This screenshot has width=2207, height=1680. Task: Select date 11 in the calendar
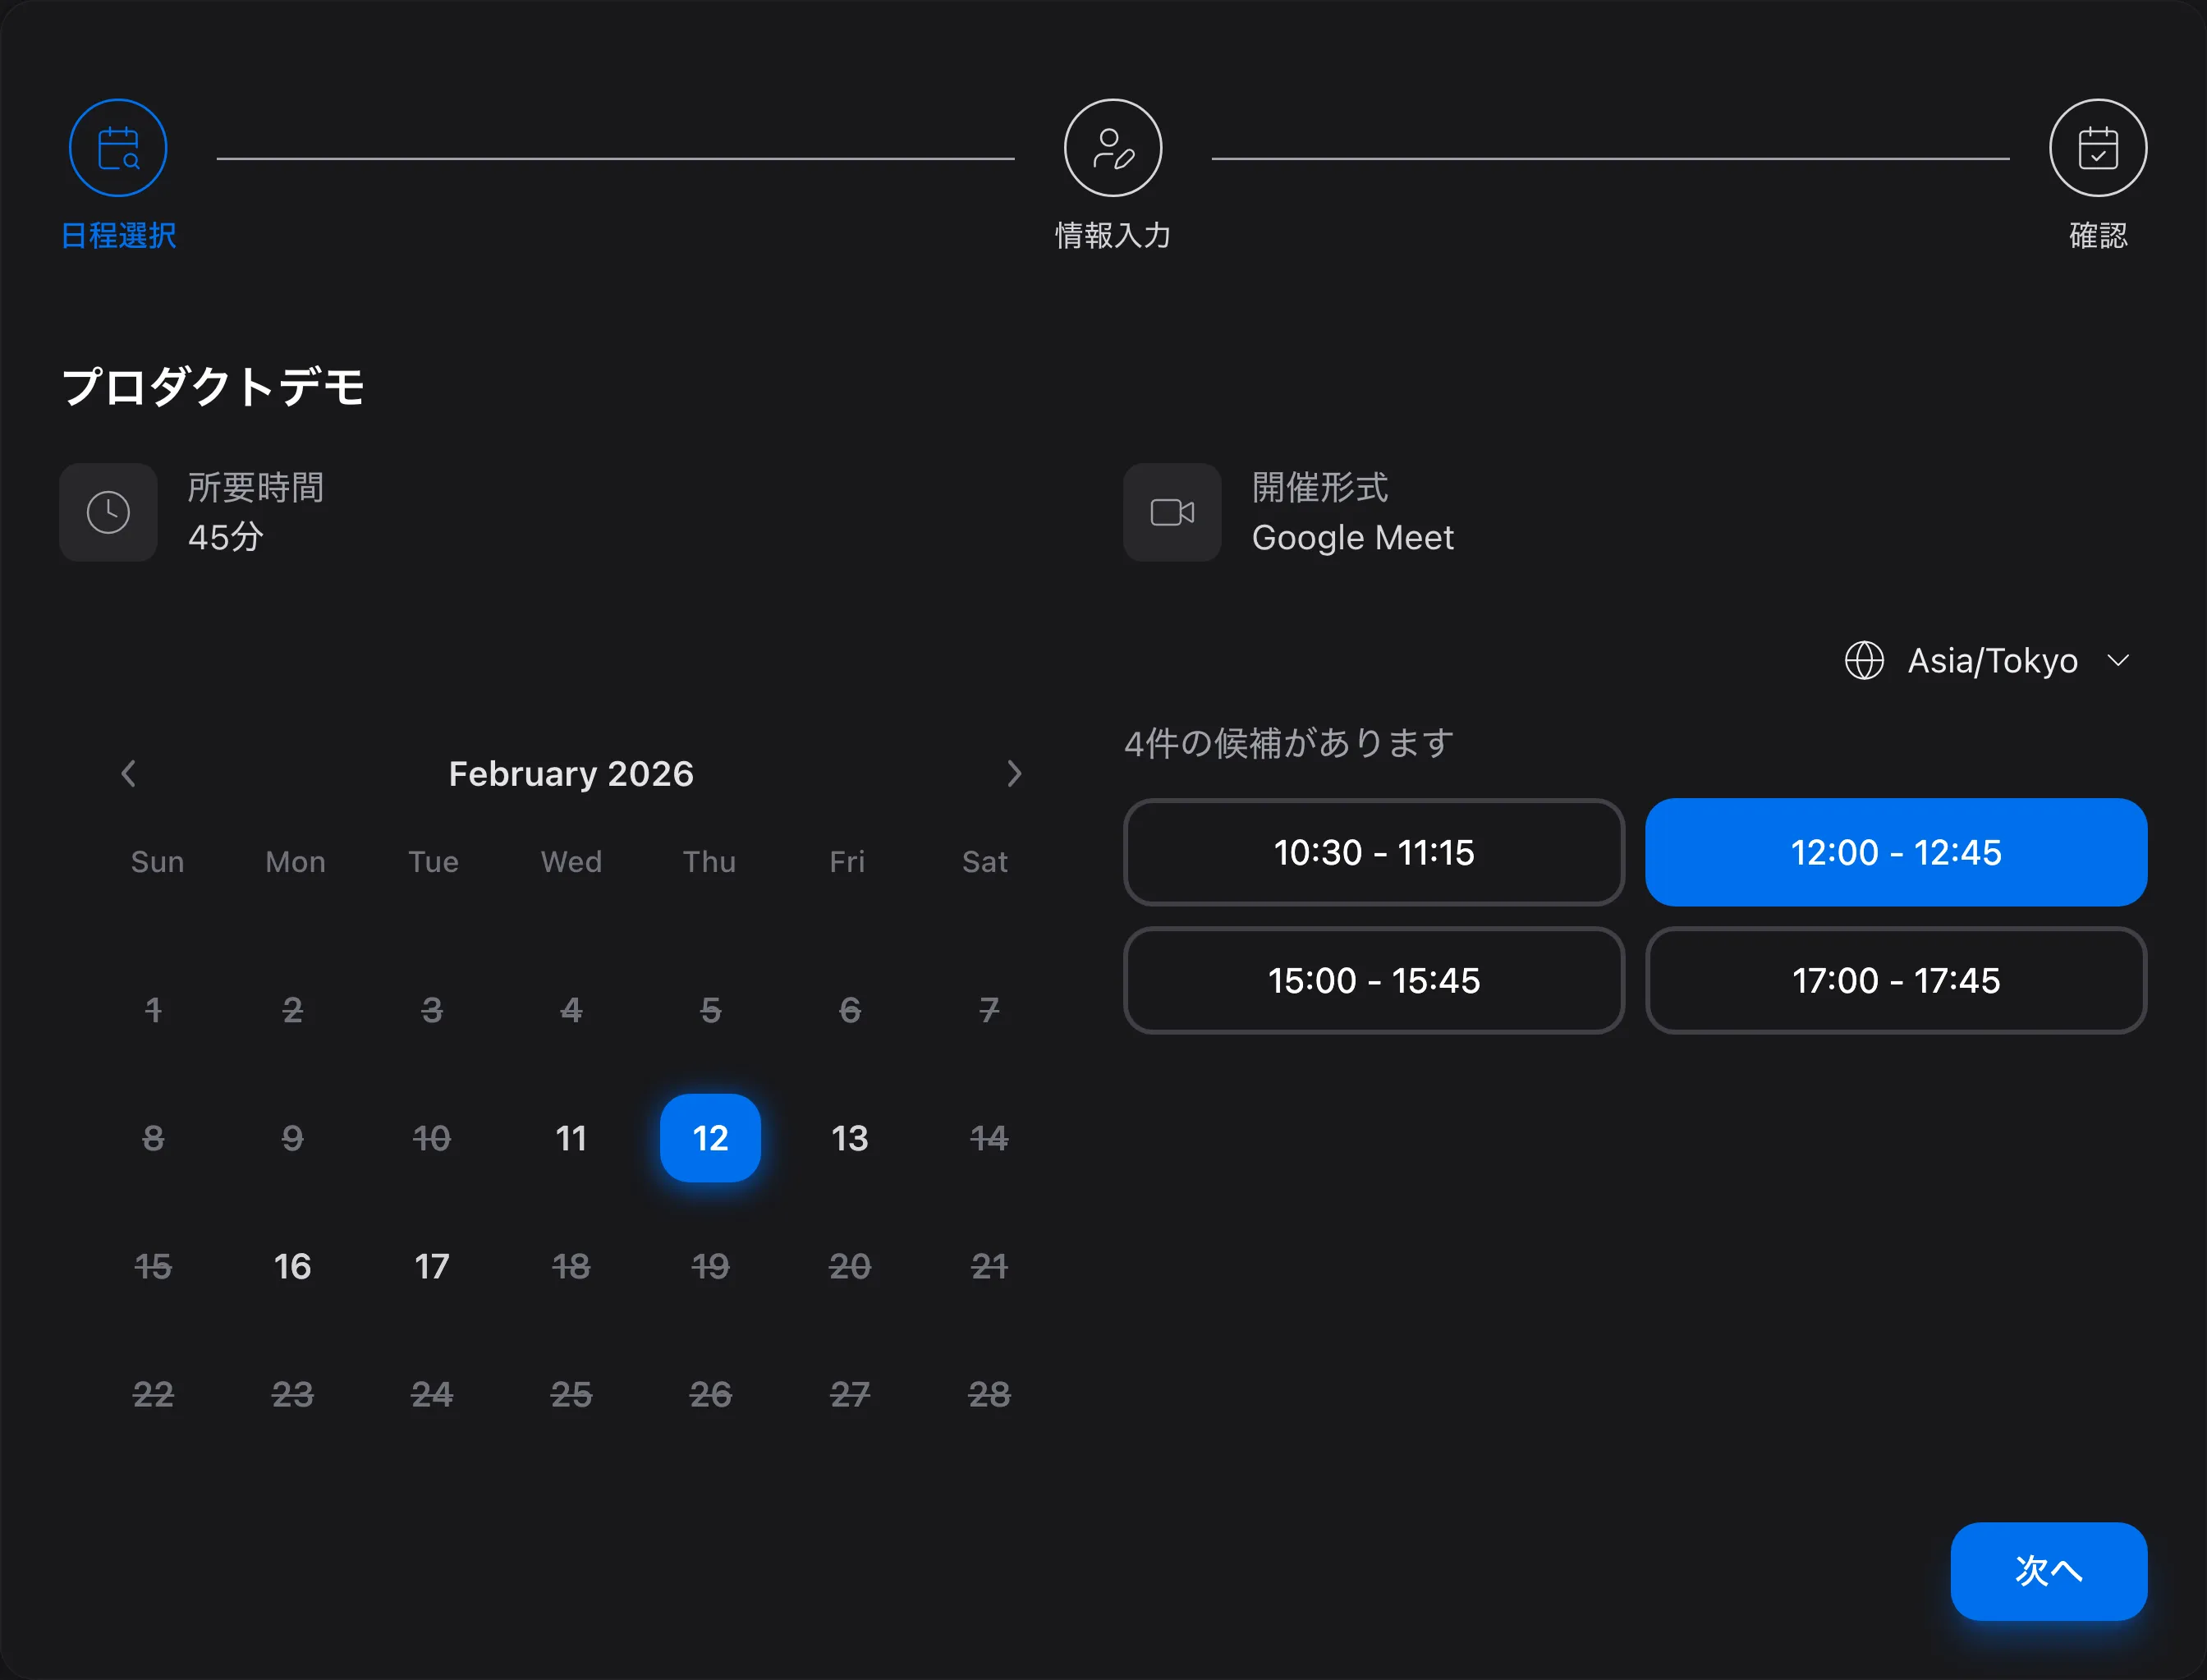coord(570,1138)
